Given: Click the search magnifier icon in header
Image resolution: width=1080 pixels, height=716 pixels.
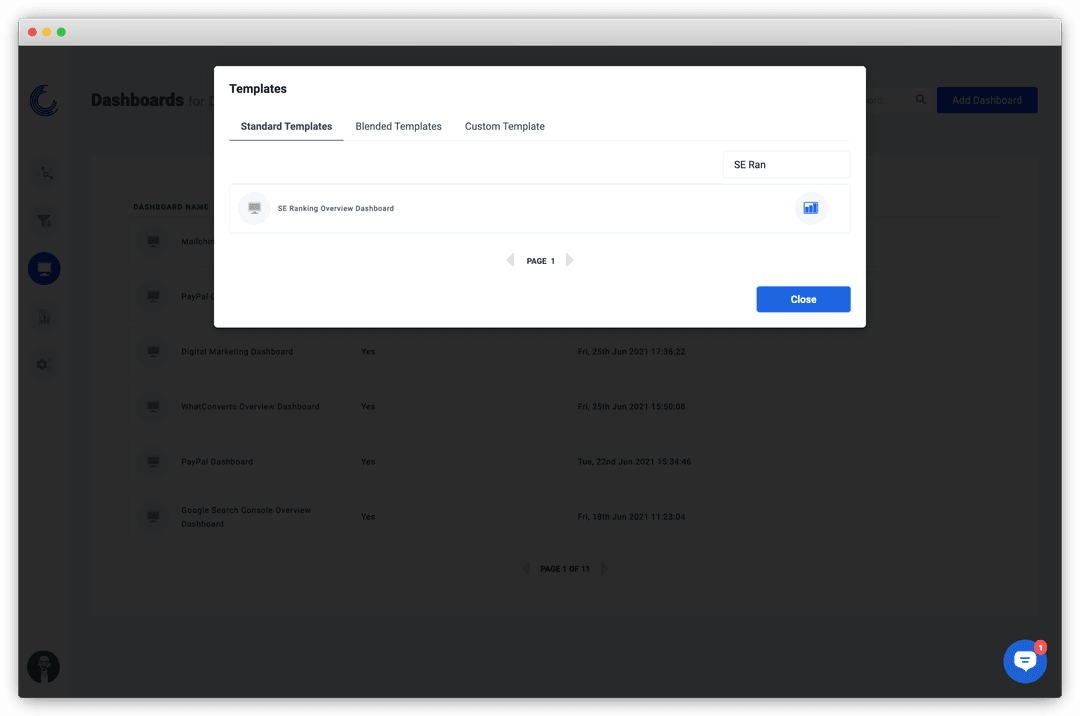Looking at the screenshot, I should coord(920,100).
